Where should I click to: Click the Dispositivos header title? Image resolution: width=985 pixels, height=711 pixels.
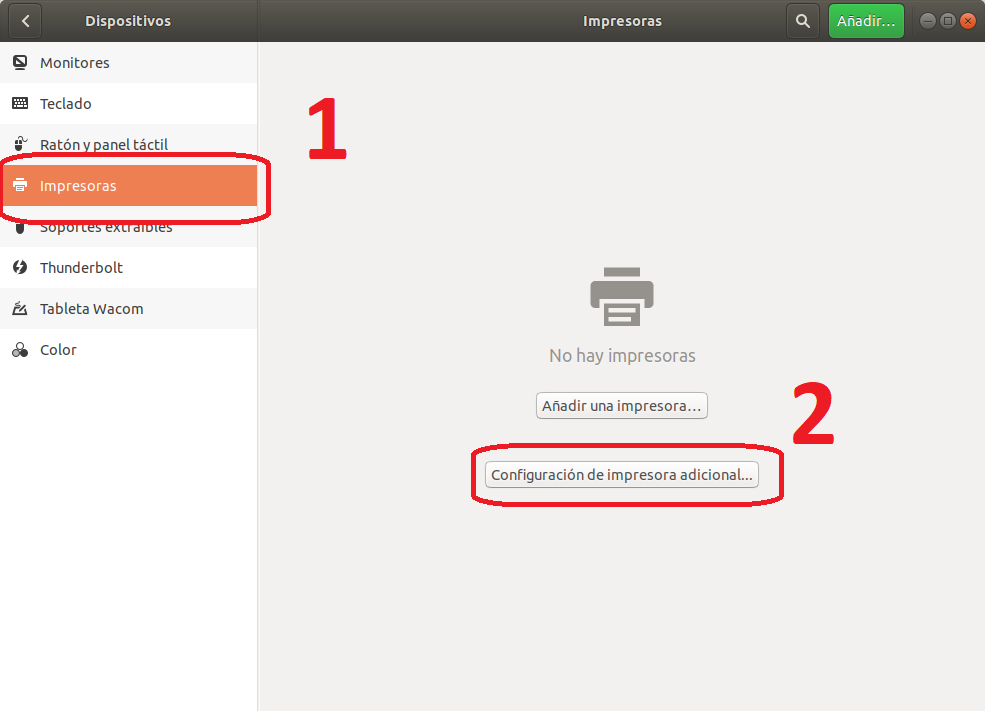[x=128, y=21]
